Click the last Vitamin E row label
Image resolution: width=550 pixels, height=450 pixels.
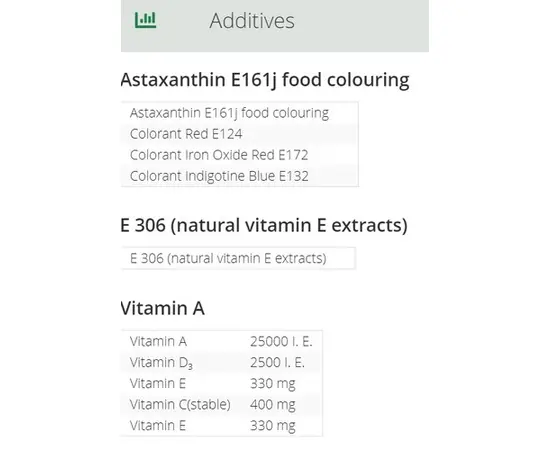click(157, 425)
